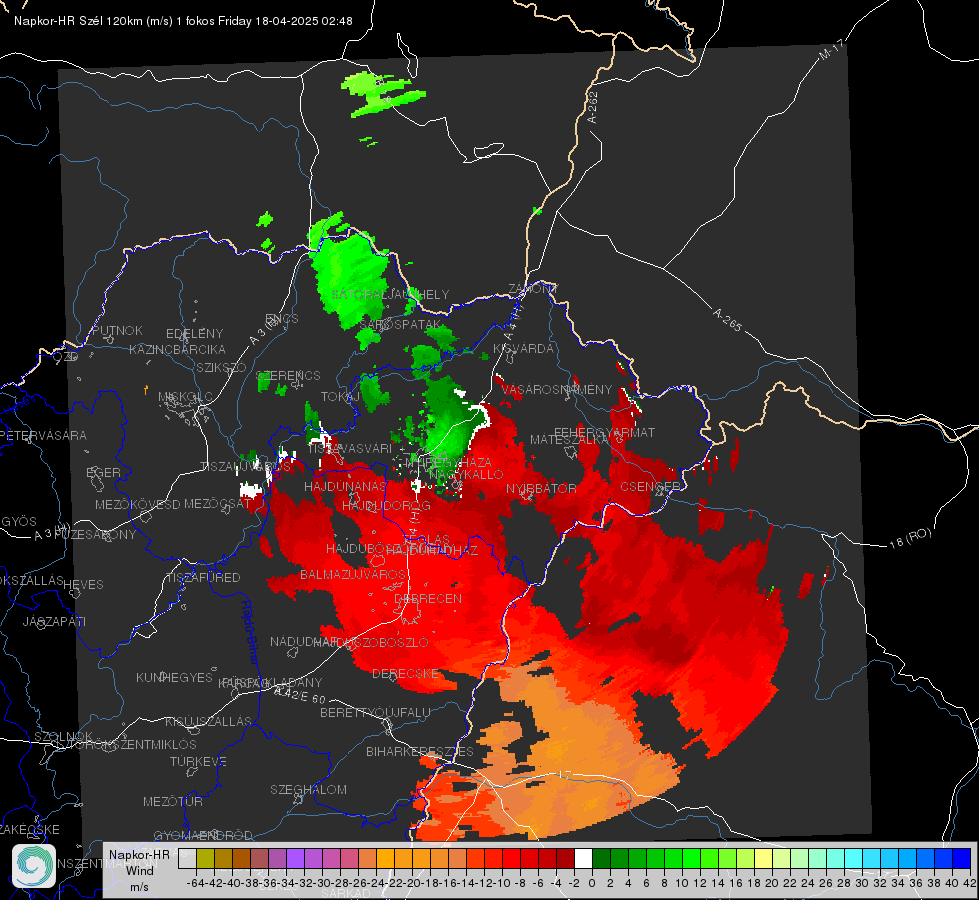Click the '18 (RO)' road label
This screenshot has width=979, height=900.
910,538
